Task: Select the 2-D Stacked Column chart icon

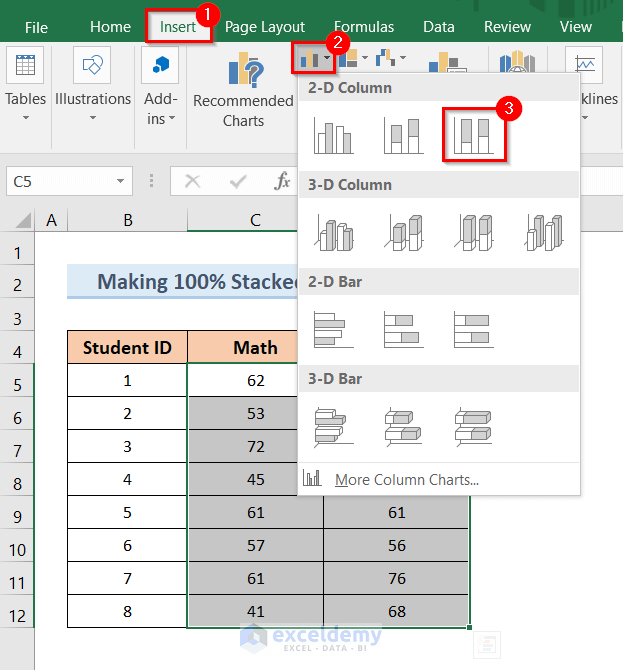Action: point(403,135)
